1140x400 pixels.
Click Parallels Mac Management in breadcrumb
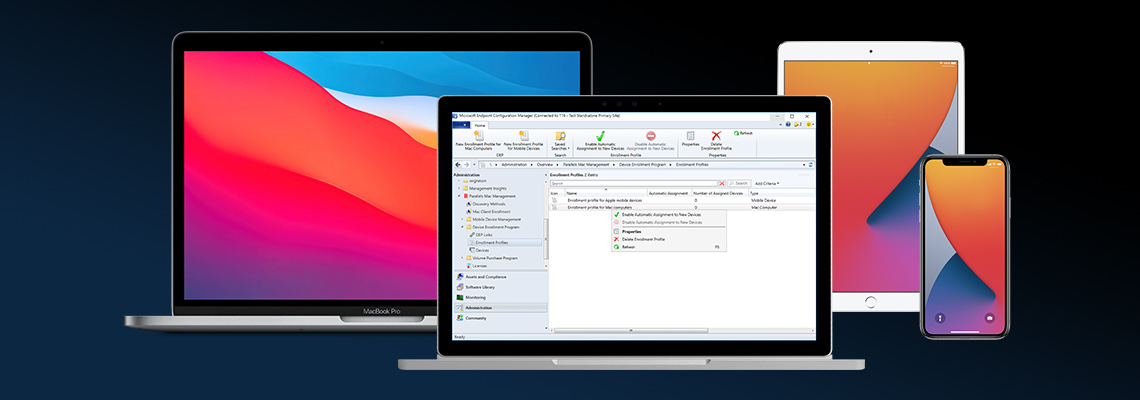point(587,164)
